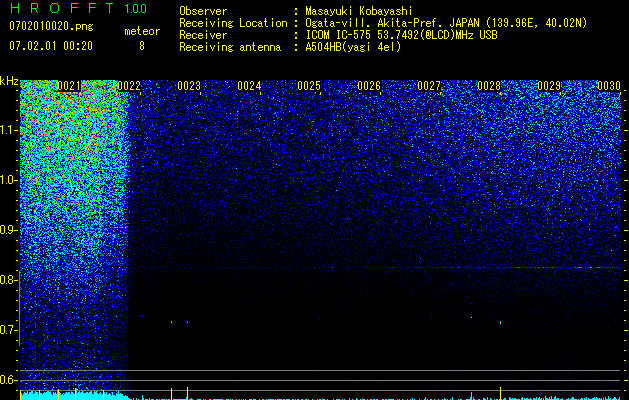
Task: Select the version number 1.0.0
Action: tap(136, 8)
